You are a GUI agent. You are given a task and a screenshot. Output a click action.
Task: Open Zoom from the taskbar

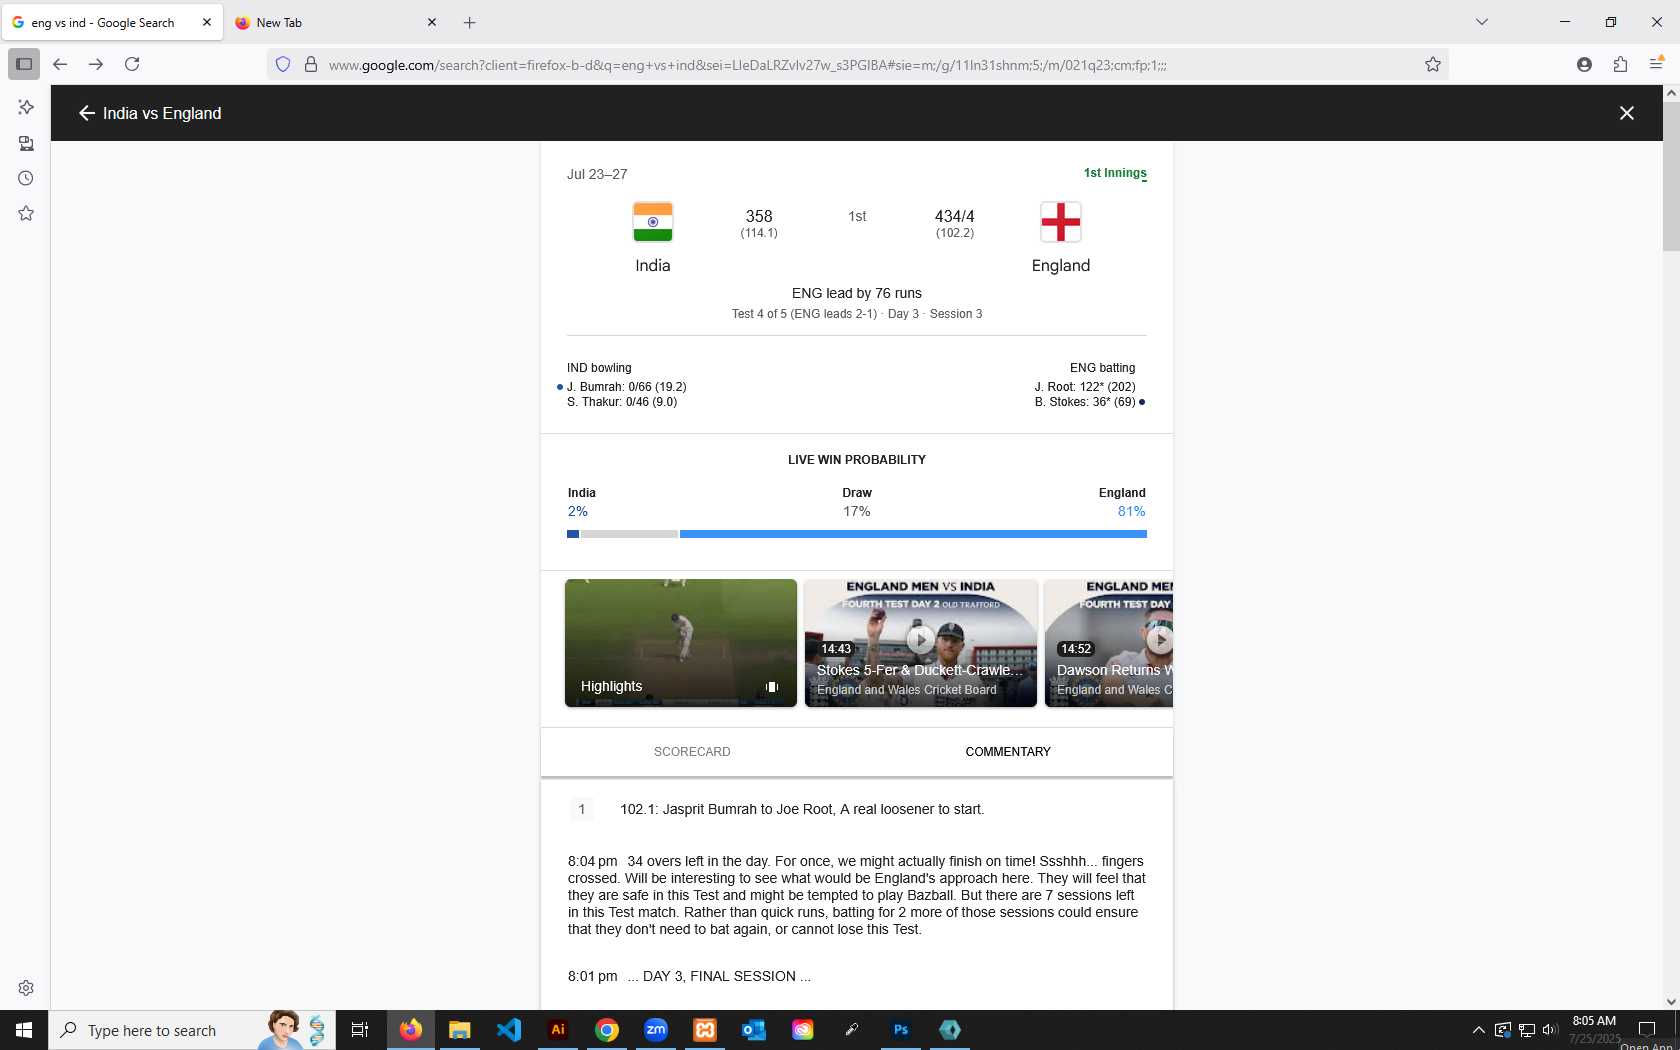point(656,1030)
